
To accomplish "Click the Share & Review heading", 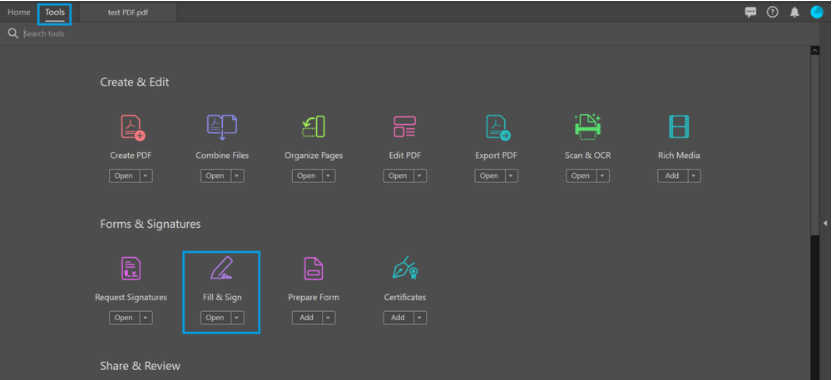I will coord(140,366).
